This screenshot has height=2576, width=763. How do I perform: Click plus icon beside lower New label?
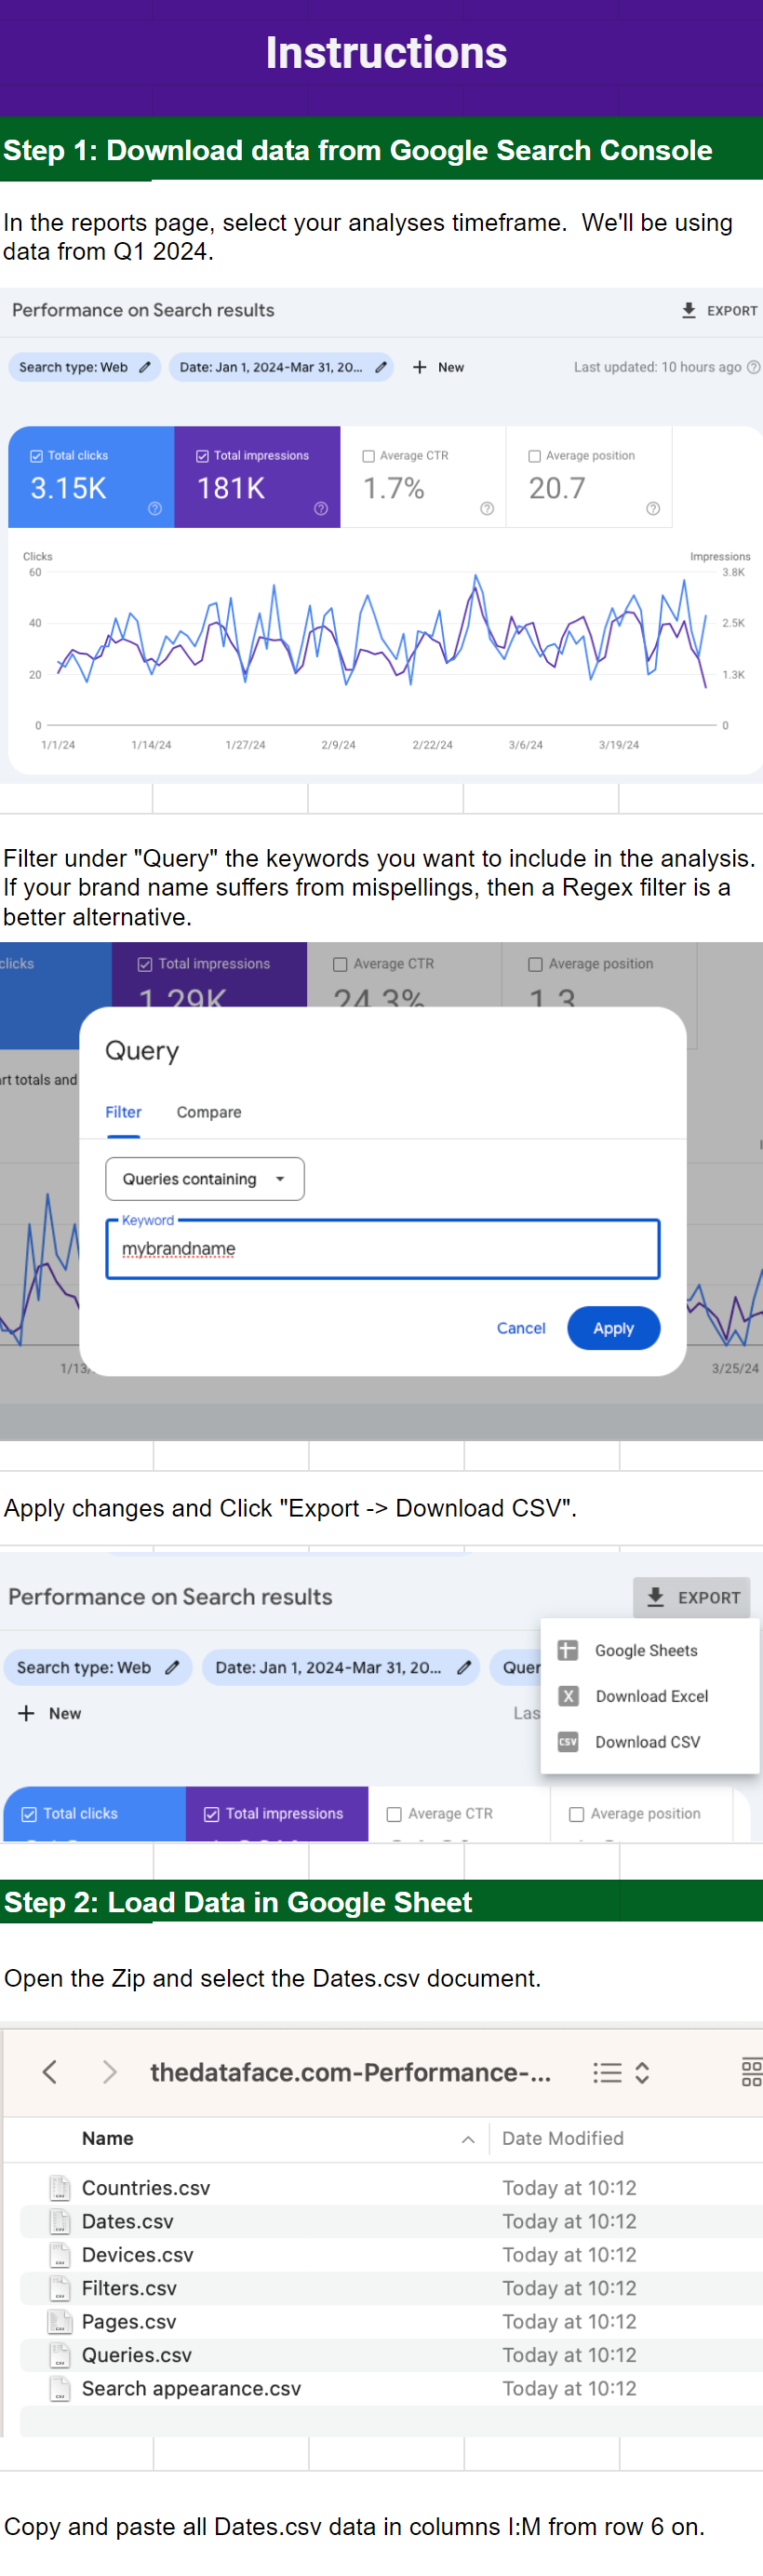(27, 1713)
